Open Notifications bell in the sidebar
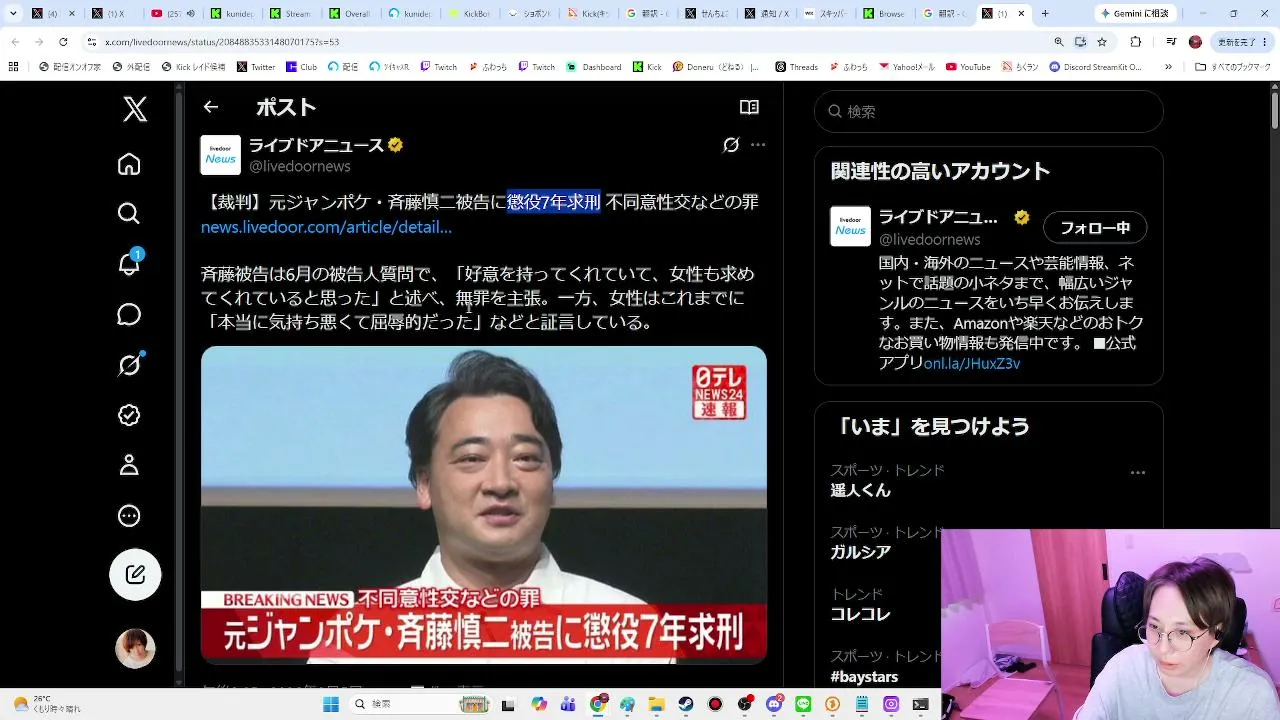The height and width of the screenshot is (720, 1280). tap(129, 263)
